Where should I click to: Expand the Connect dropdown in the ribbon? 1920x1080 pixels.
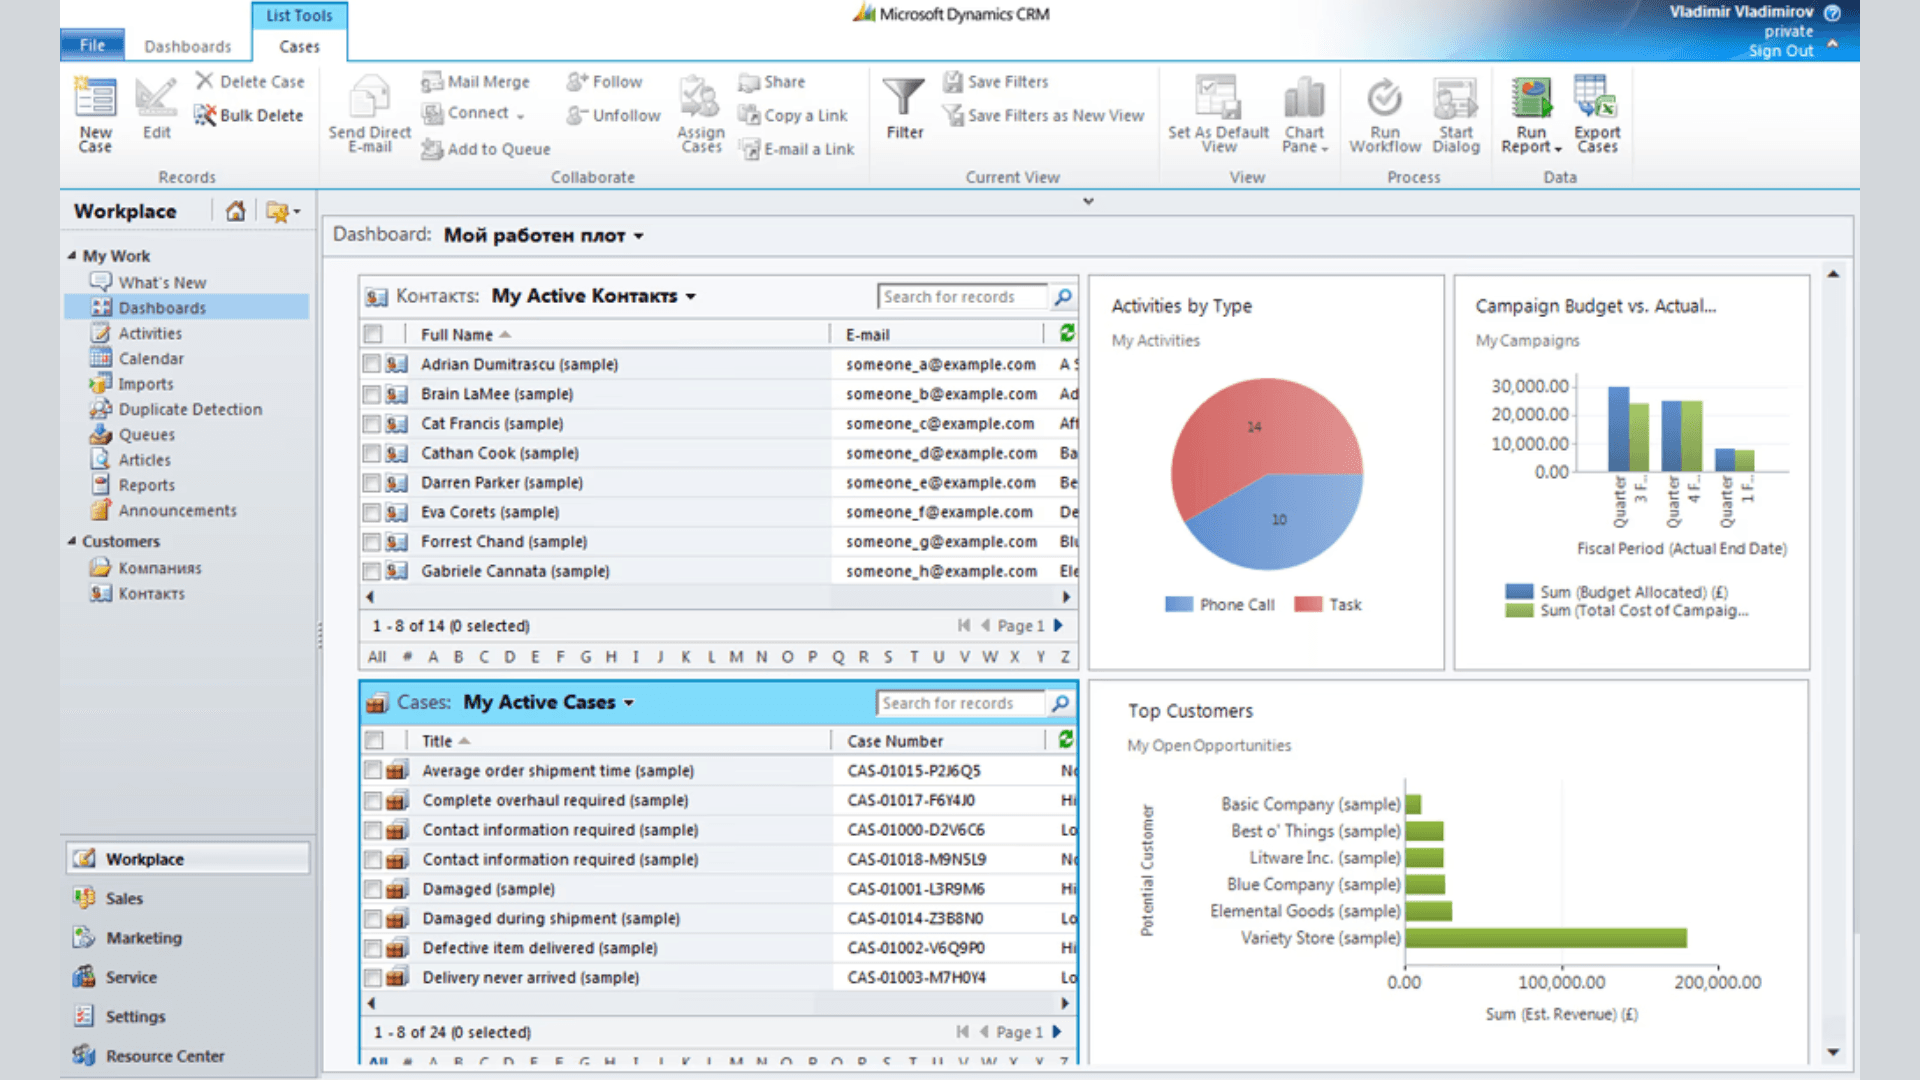click(520, 115)
